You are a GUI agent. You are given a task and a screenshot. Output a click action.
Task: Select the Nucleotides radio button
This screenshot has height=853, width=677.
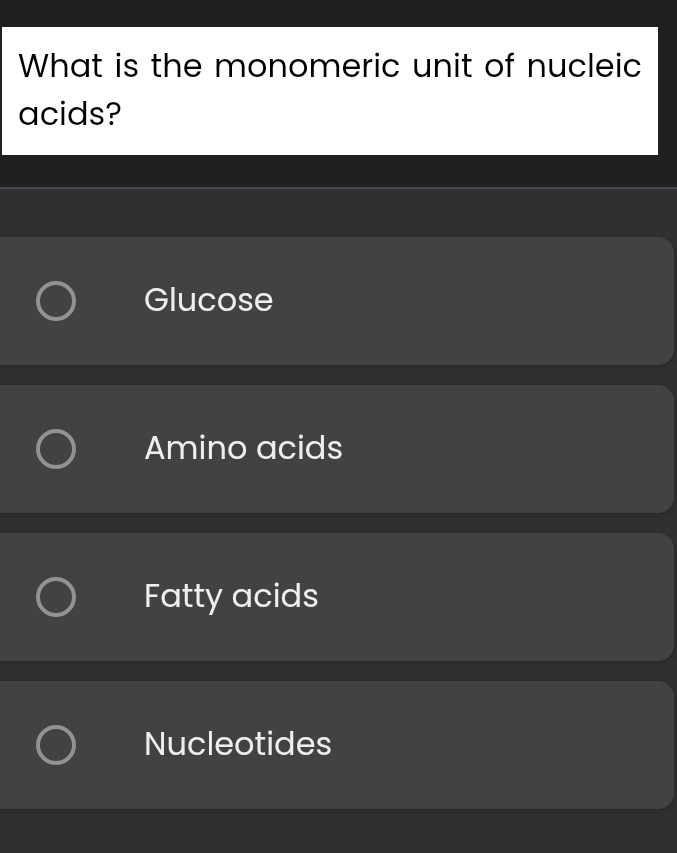(x=56, y=744)
